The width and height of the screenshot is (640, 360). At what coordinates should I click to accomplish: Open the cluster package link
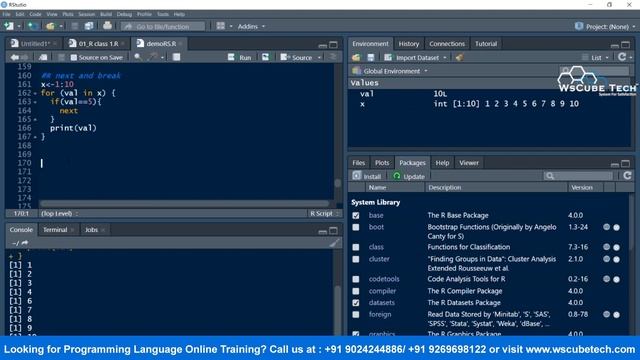[x=379, y=259]
